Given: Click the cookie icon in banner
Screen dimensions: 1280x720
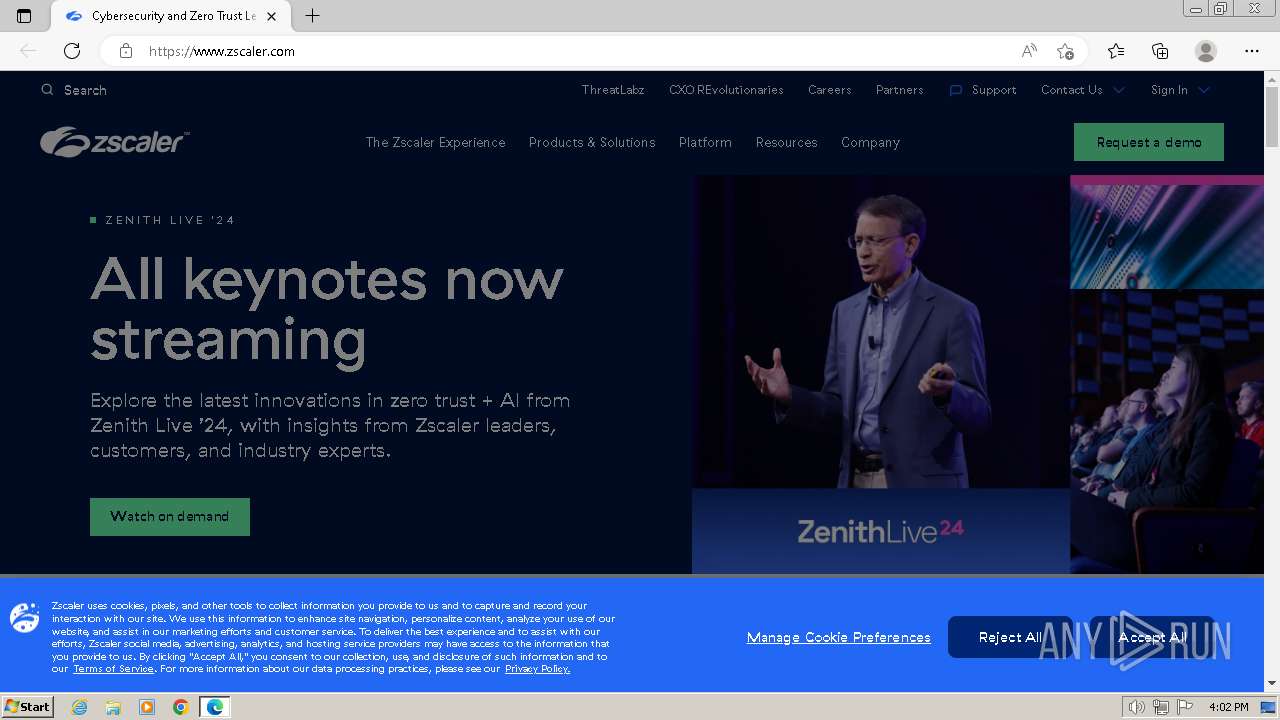Looking at the screenshot, I should [x=25, y=617].
